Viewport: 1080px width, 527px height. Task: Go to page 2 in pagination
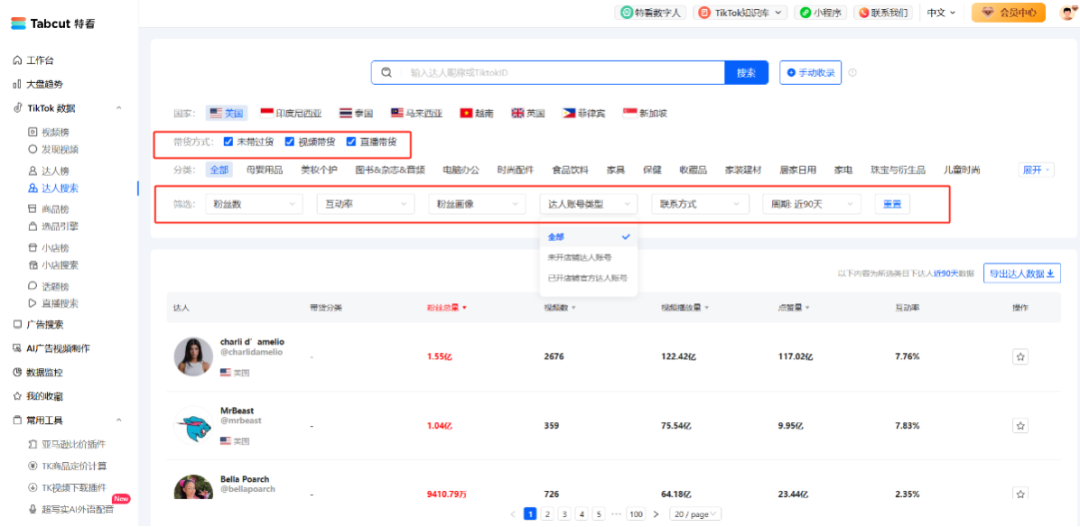coord(547,514)
